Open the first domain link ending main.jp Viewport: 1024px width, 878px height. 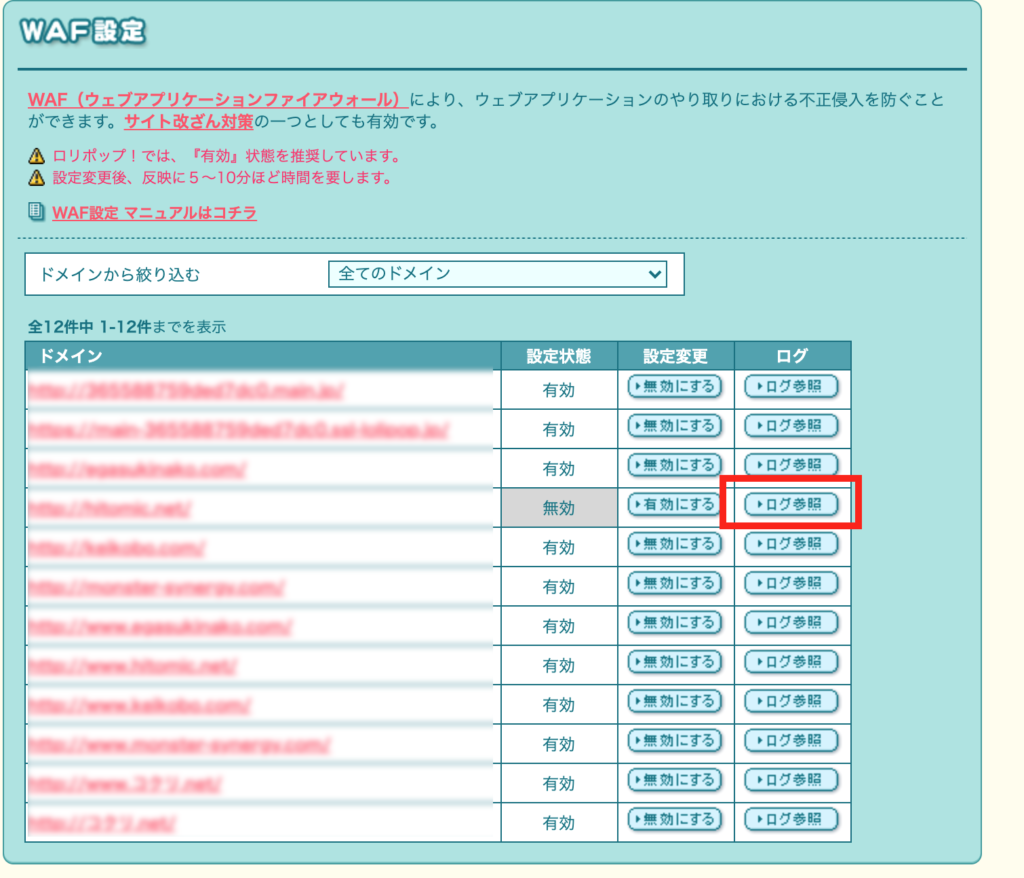point(186,390)
